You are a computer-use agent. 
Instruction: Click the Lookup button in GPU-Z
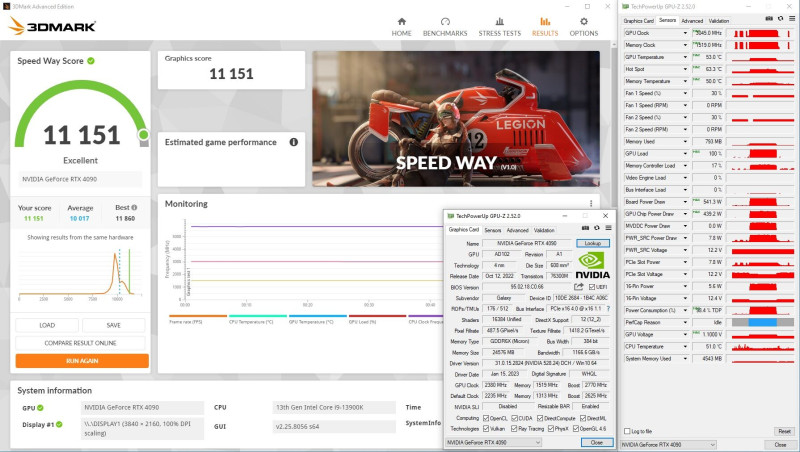pos(593,243)
